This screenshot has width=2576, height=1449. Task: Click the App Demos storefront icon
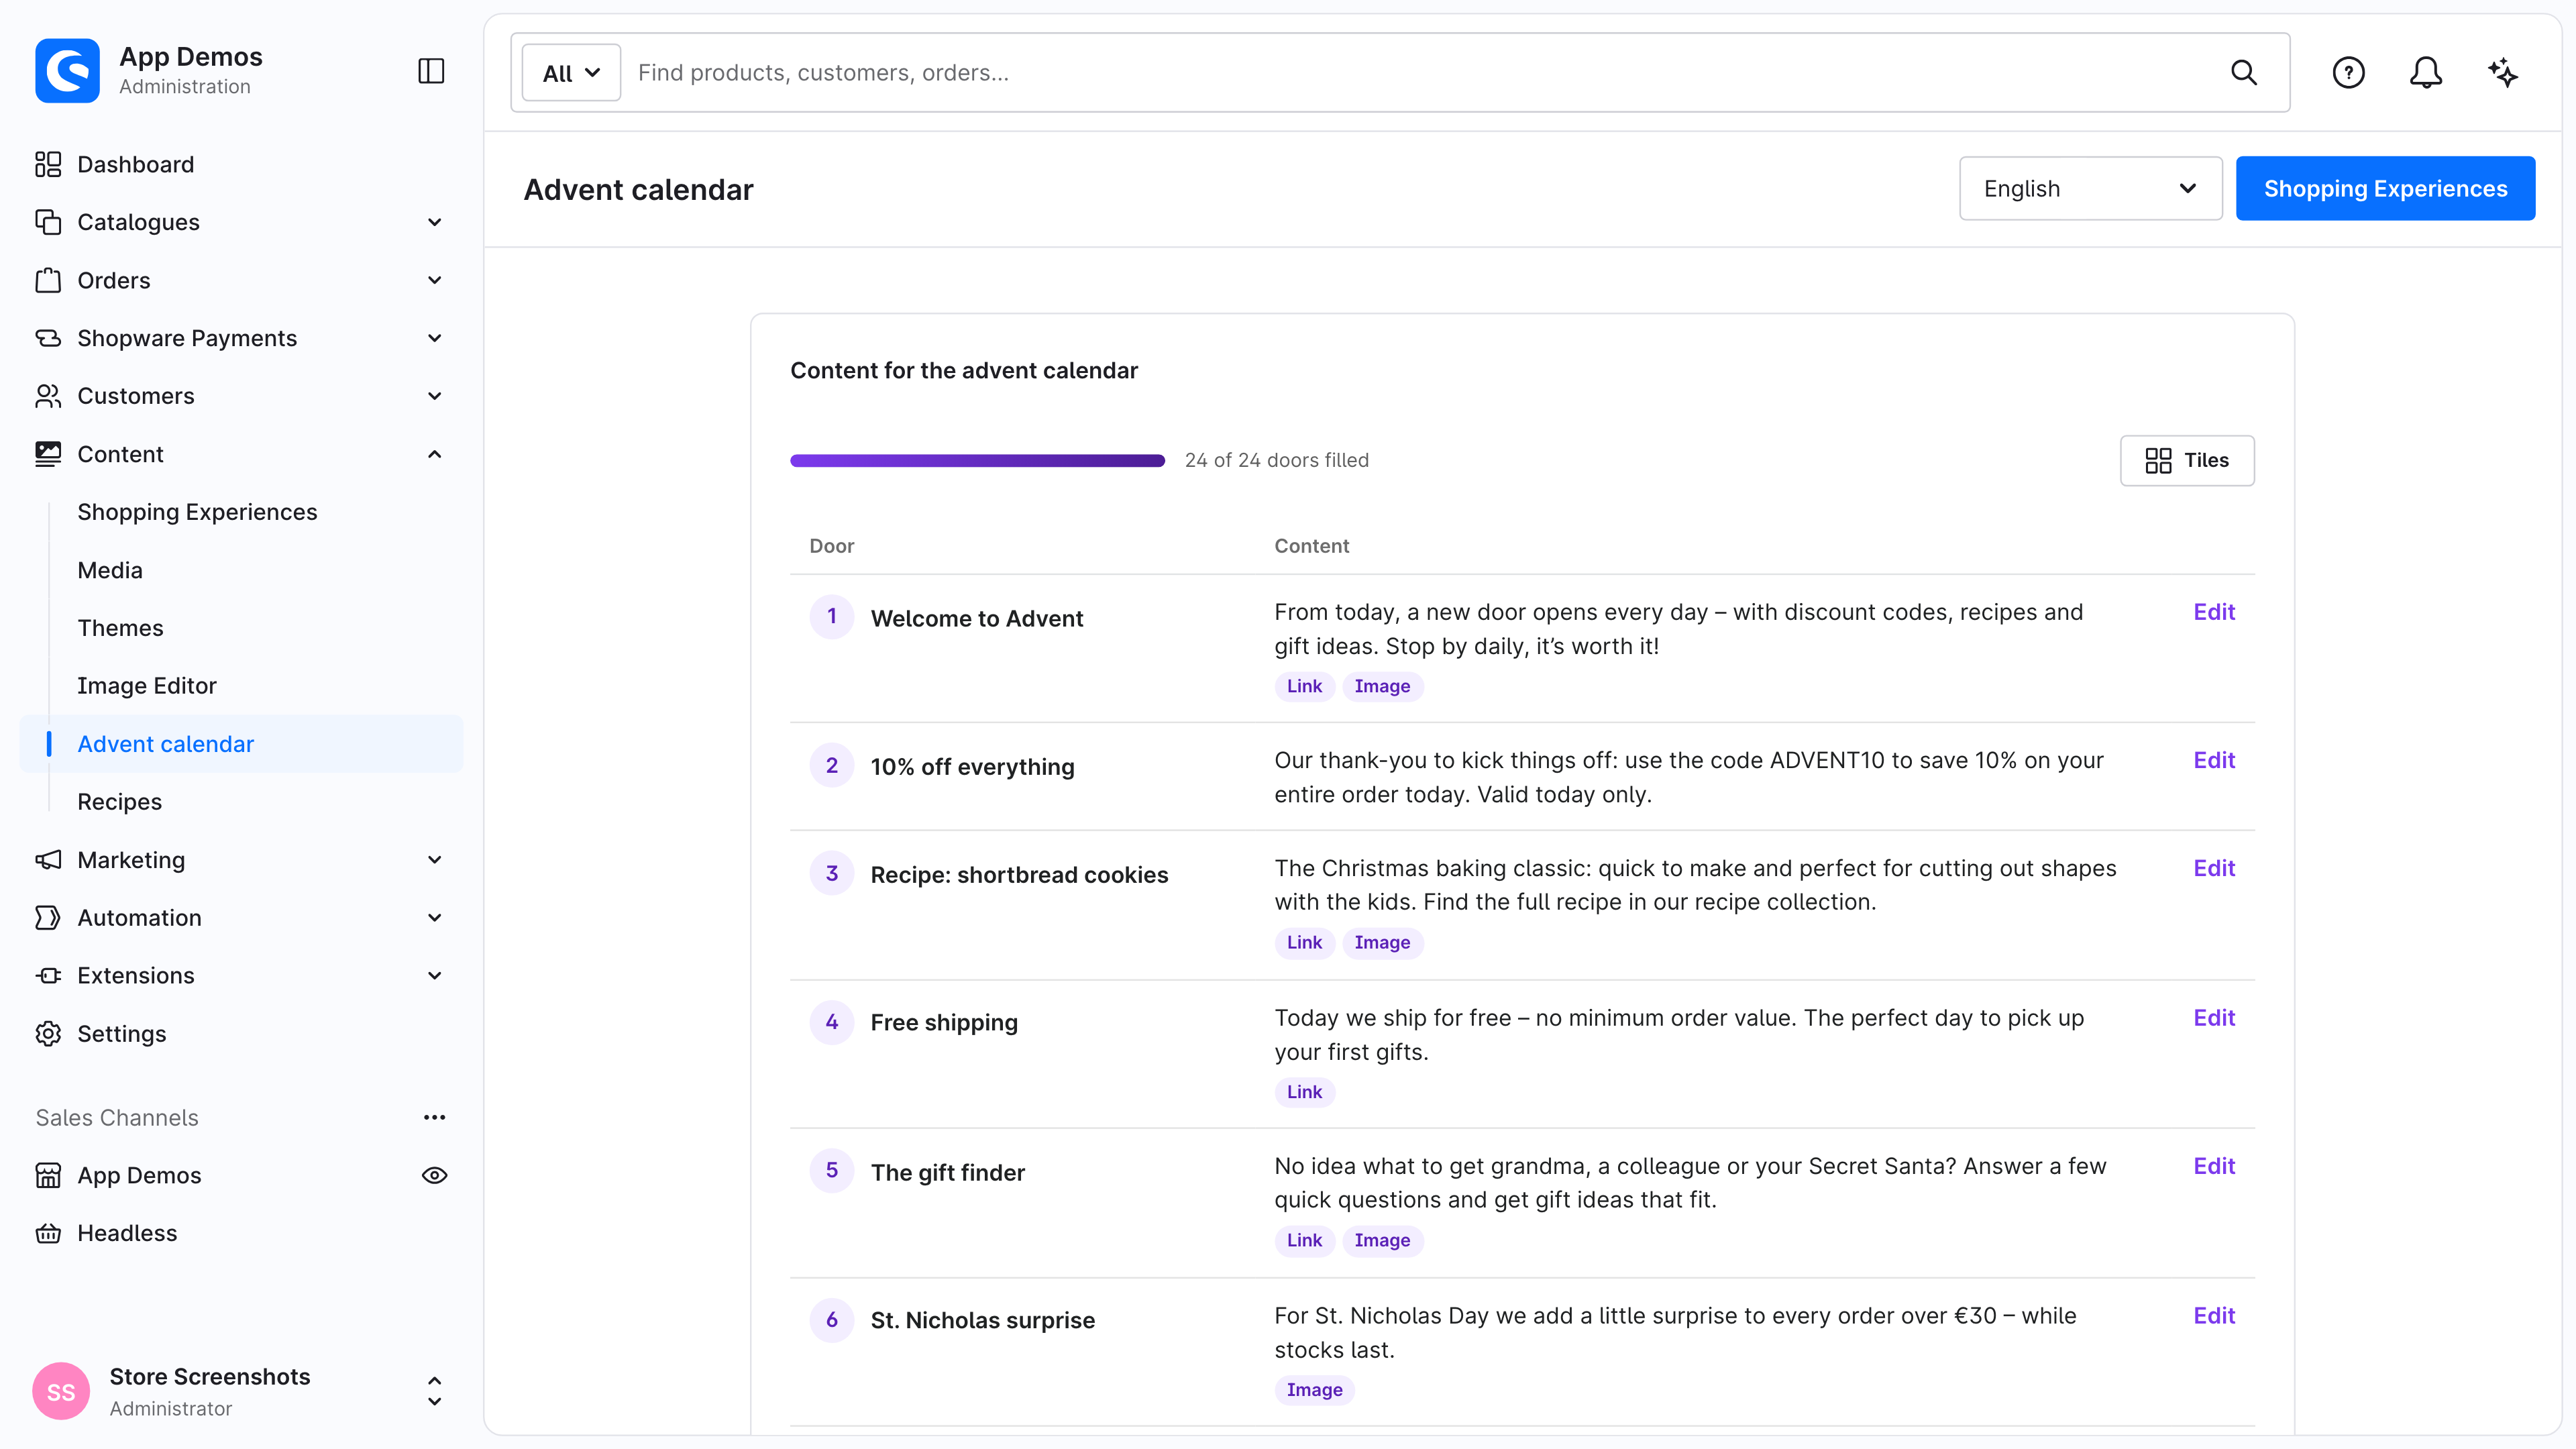48,1175
